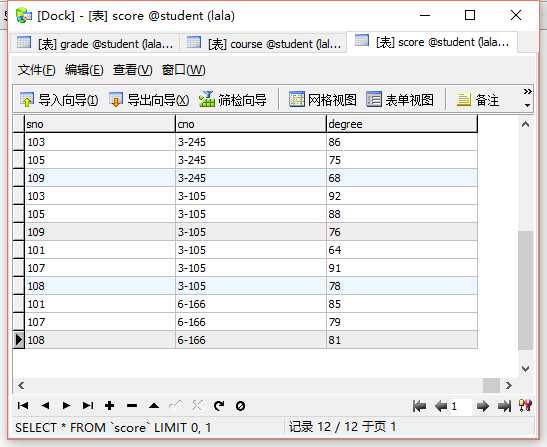Viewport: 547px width, 447px height.
Task: Switch to Form View (表单视图)
Action: coord(400,100)
